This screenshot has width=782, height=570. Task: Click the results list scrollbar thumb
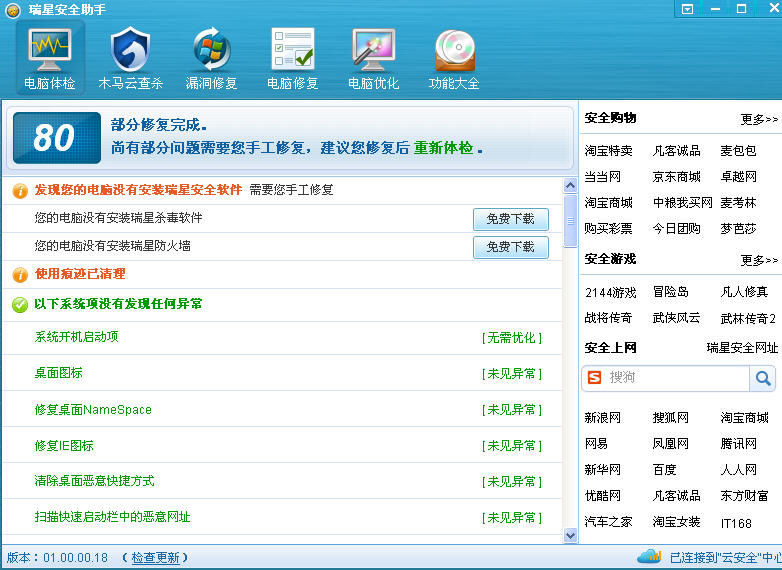pyautogui.click(x=570, y=221)
